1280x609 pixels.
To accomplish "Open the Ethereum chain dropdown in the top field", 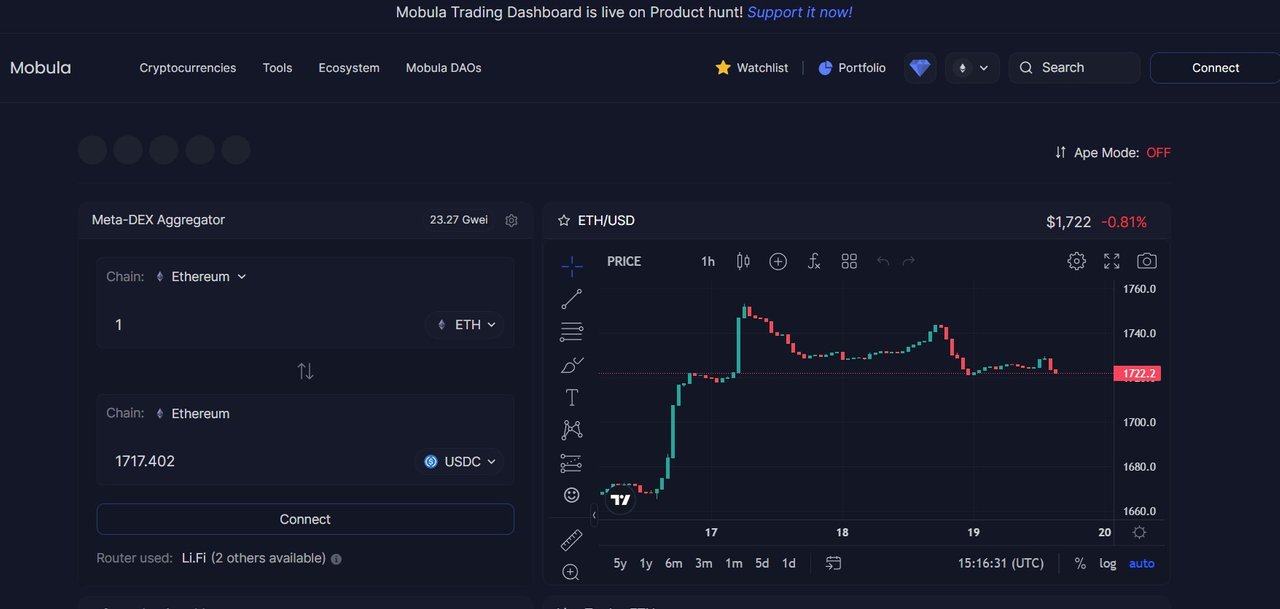I will (x=201, y=276).
